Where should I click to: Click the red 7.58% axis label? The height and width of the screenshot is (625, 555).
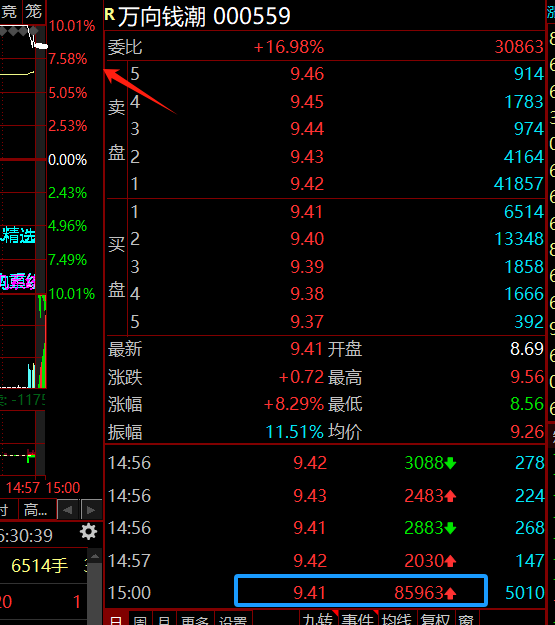[67, 59]
